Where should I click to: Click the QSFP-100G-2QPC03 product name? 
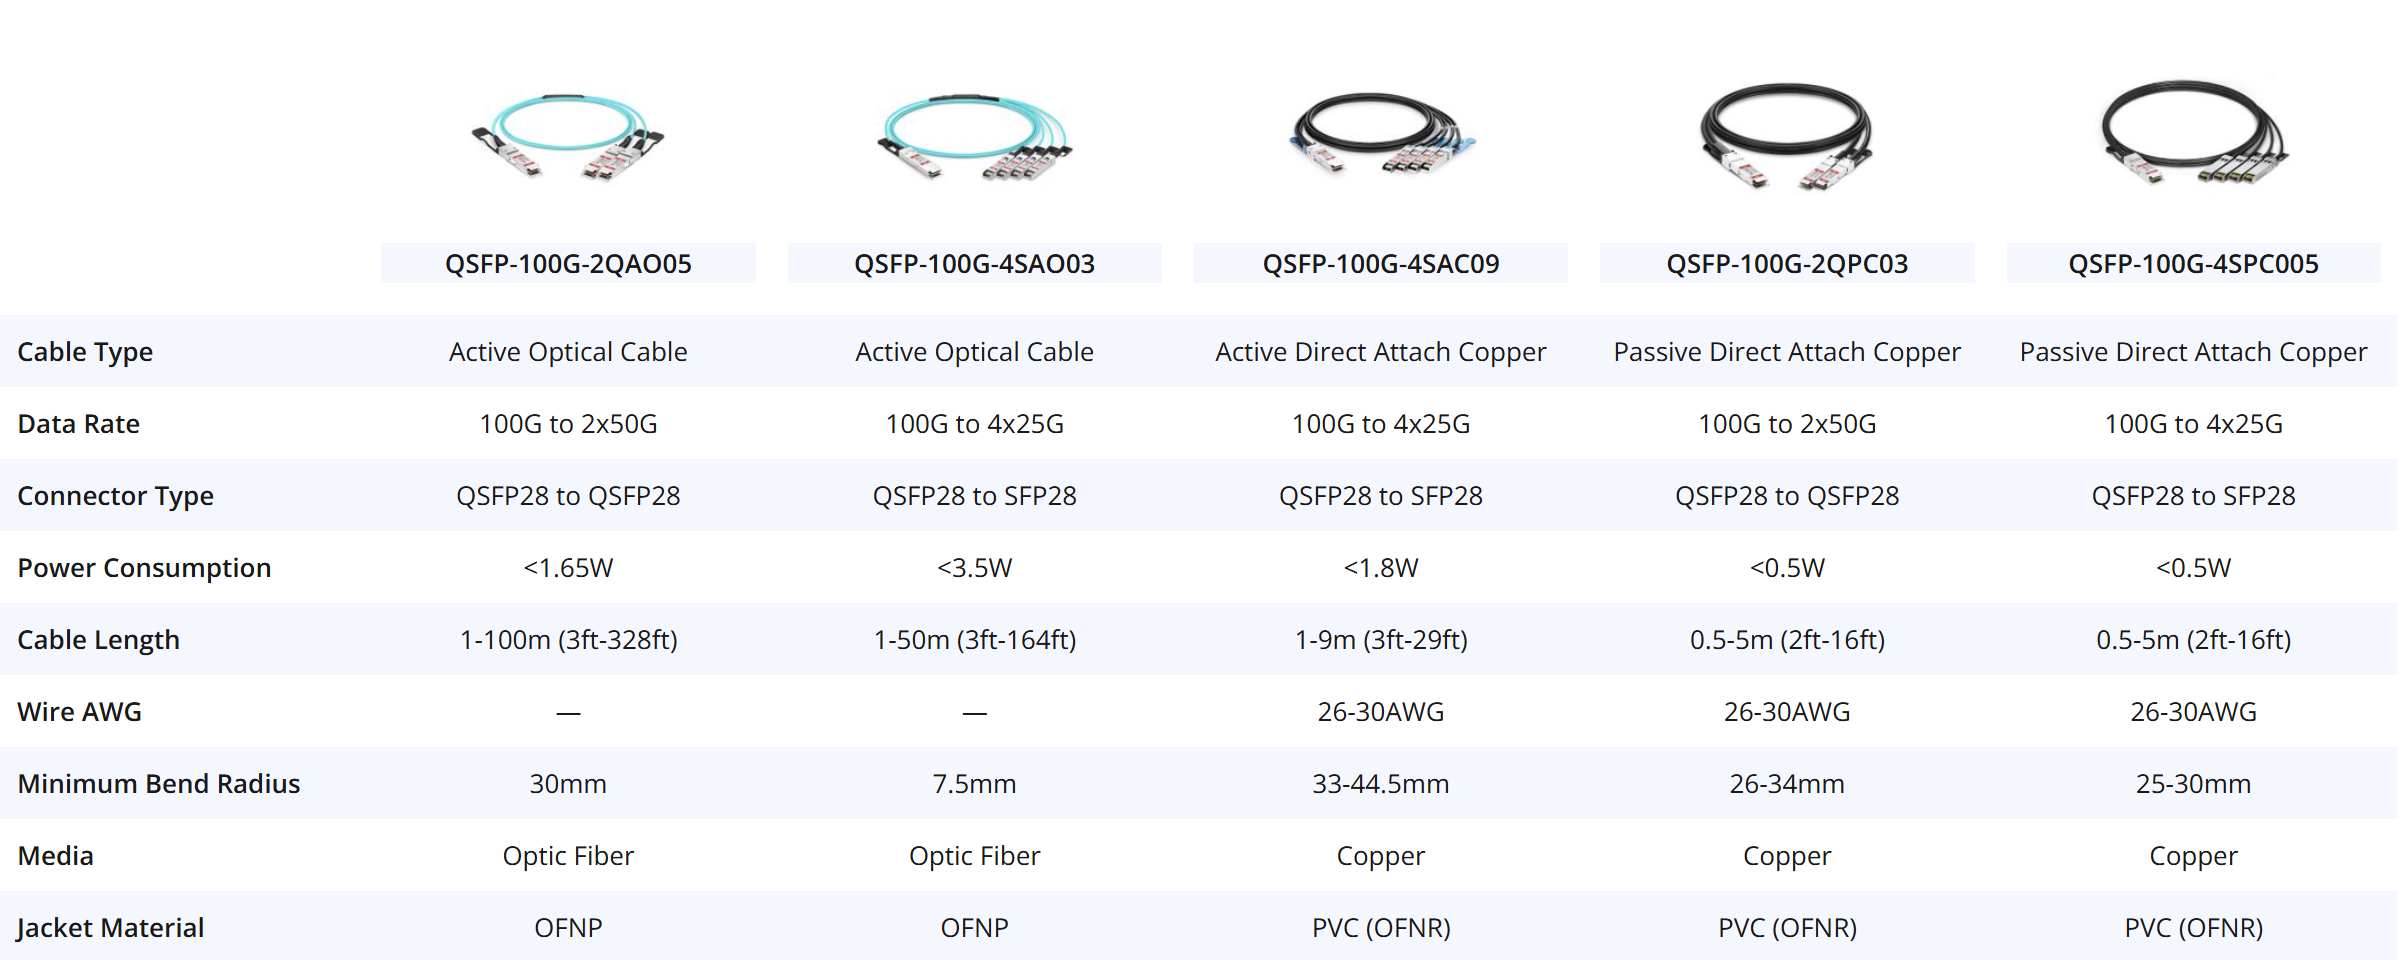click(1787, 263)
